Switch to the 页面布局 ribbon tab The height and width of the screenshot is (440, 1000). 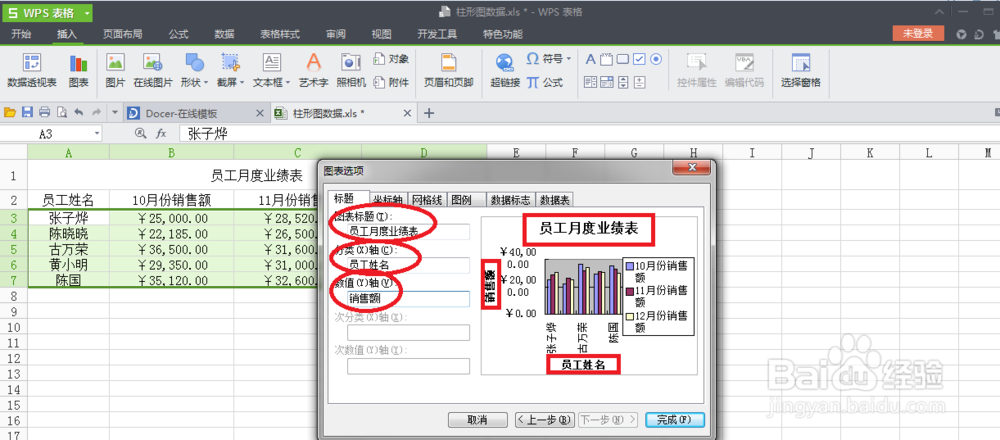click(122, 34)
